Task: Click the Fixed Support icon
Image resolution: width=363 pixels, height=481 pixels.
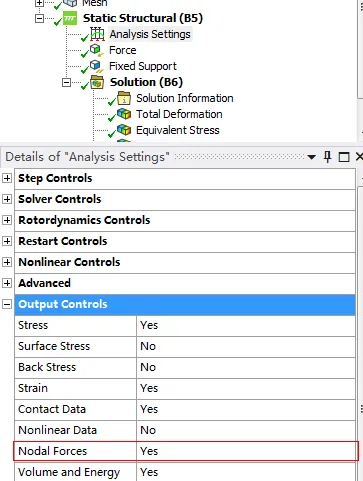Action: 97,66
